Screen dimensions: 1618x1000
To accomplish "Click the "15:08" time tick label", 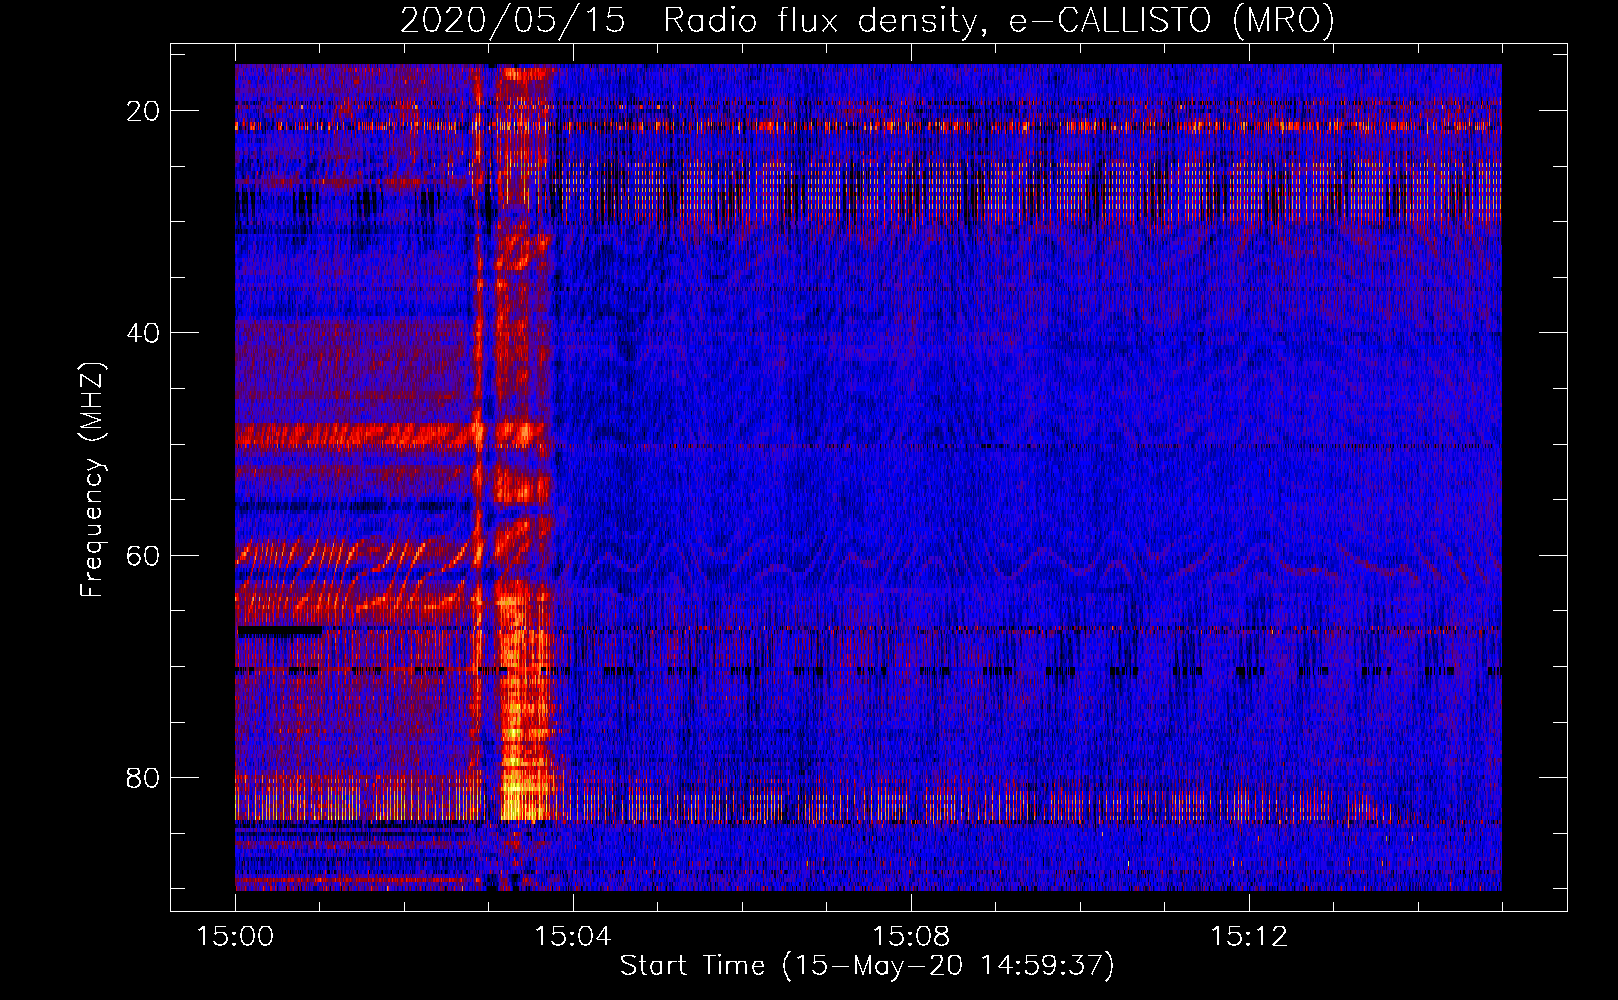I will pos(911,937).
